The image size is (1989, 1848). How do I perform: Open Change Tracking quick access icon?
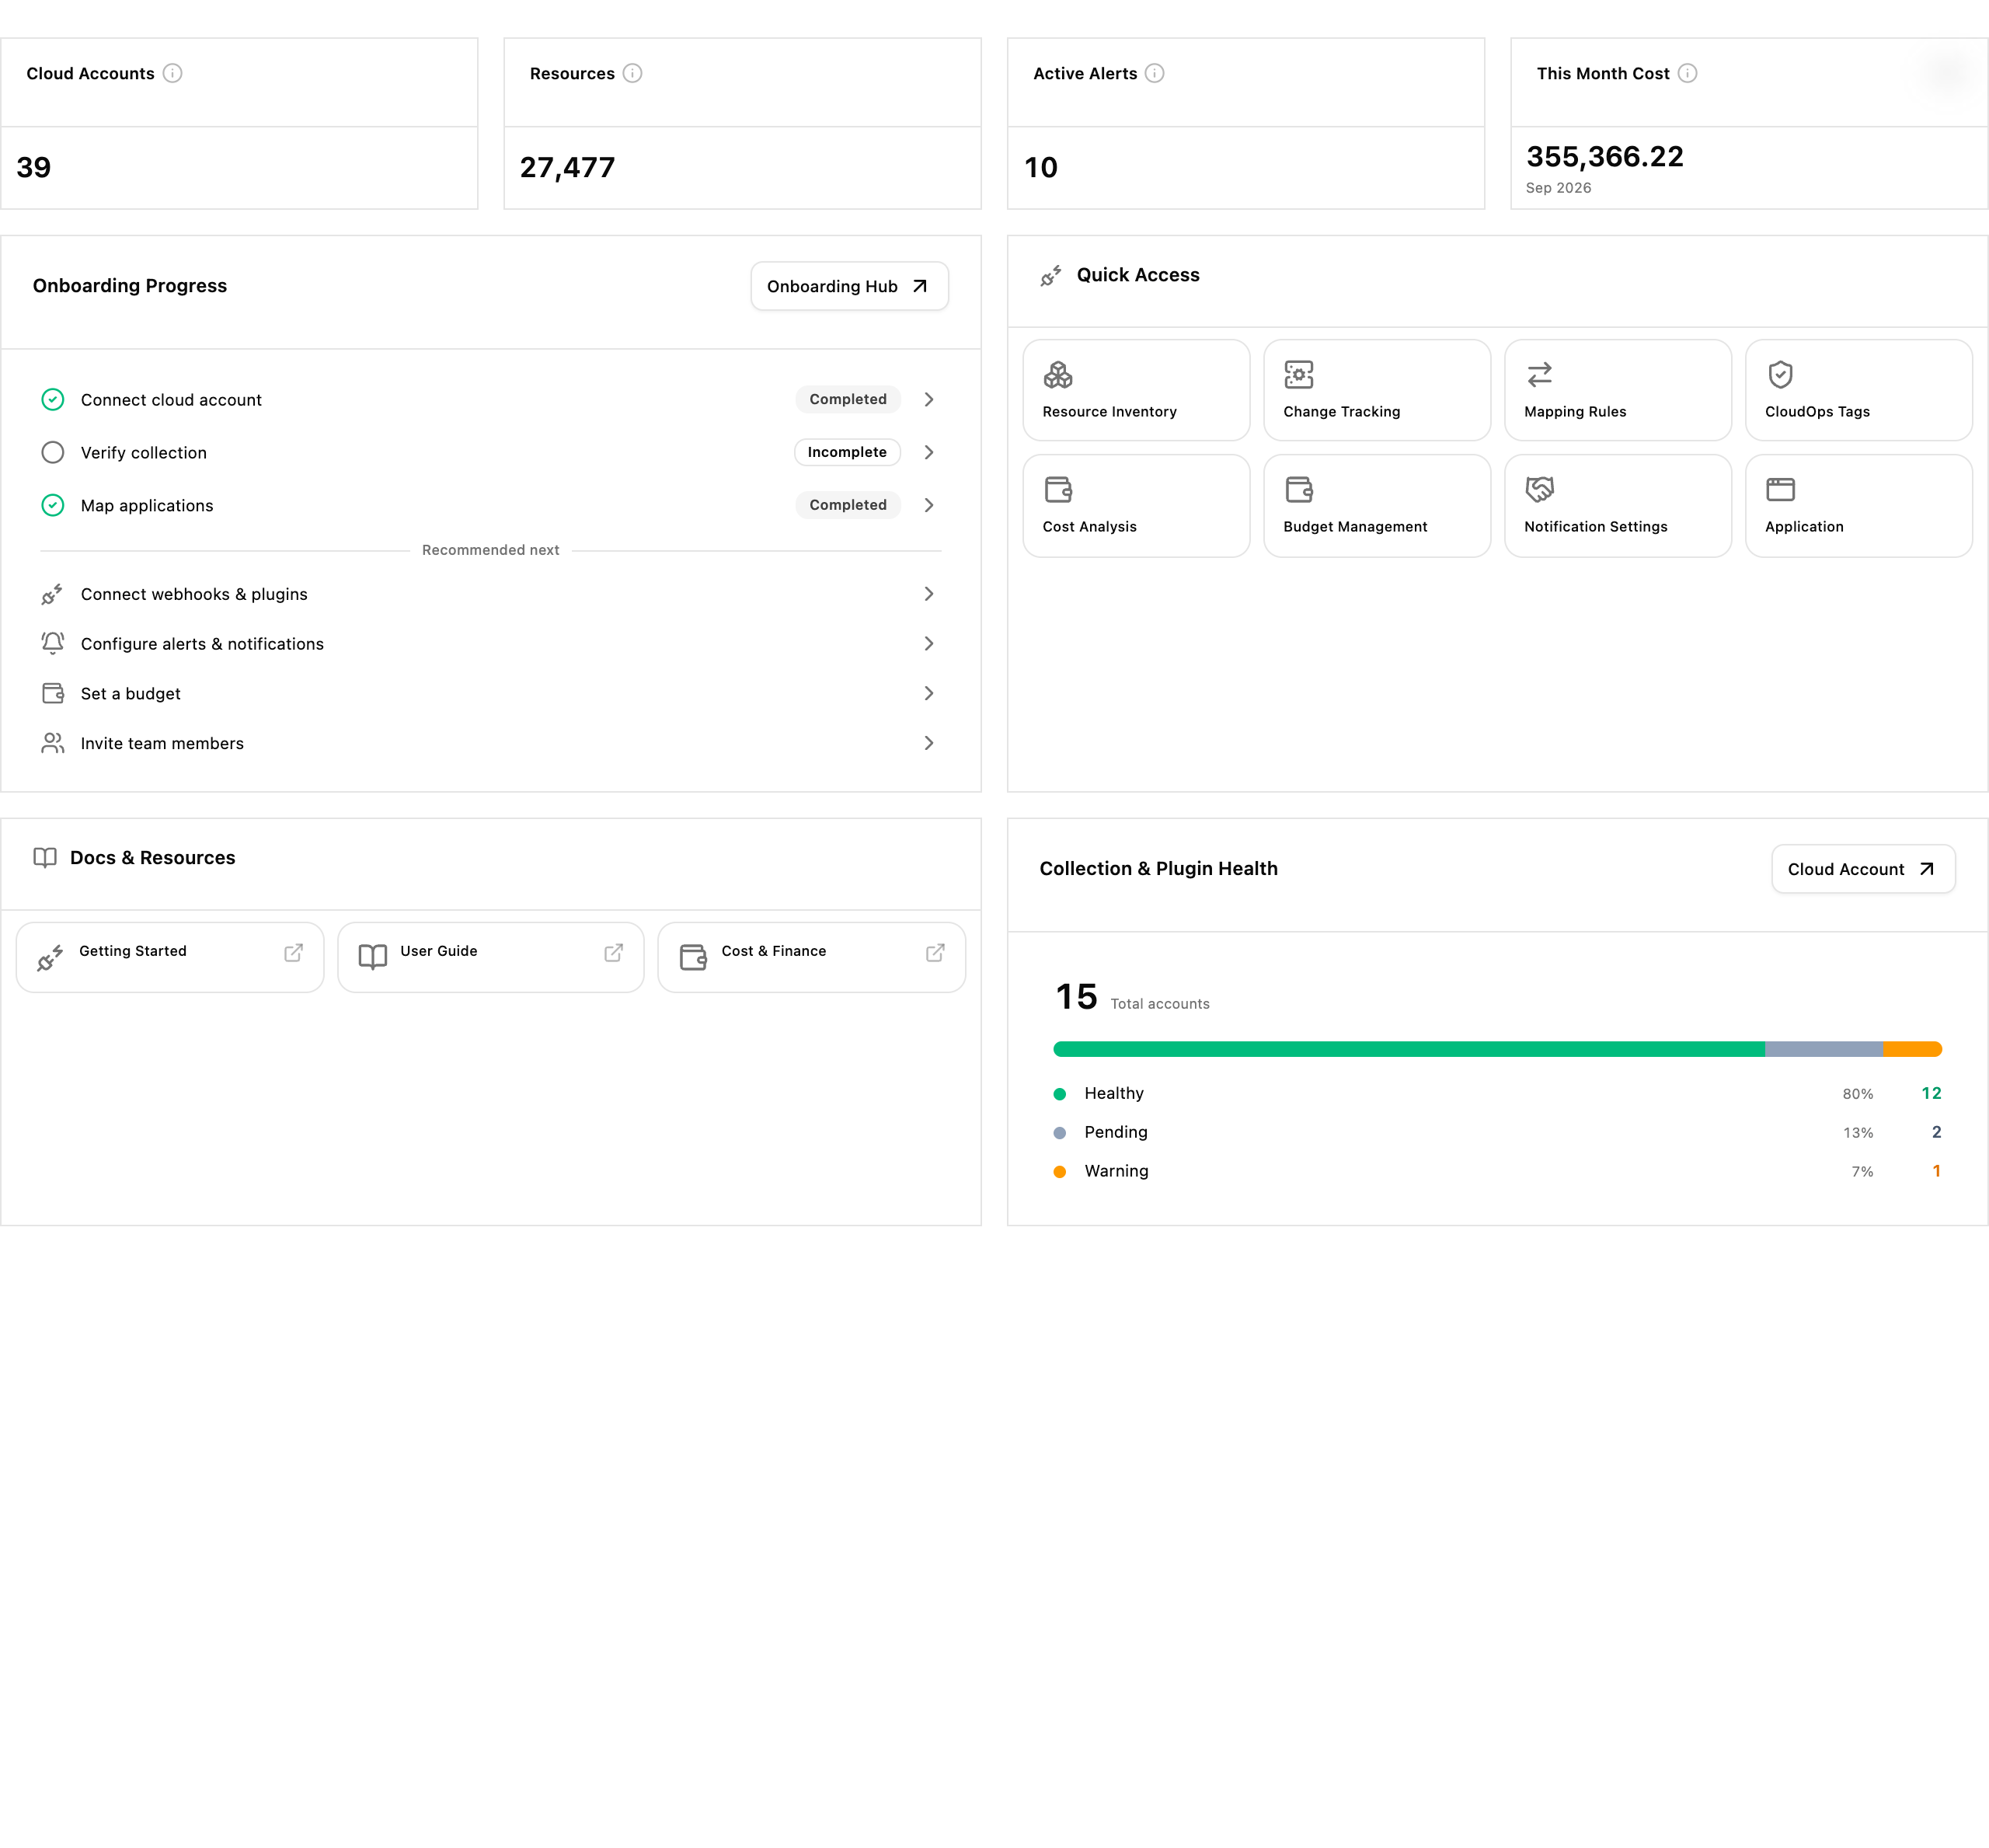(1298, 375)
